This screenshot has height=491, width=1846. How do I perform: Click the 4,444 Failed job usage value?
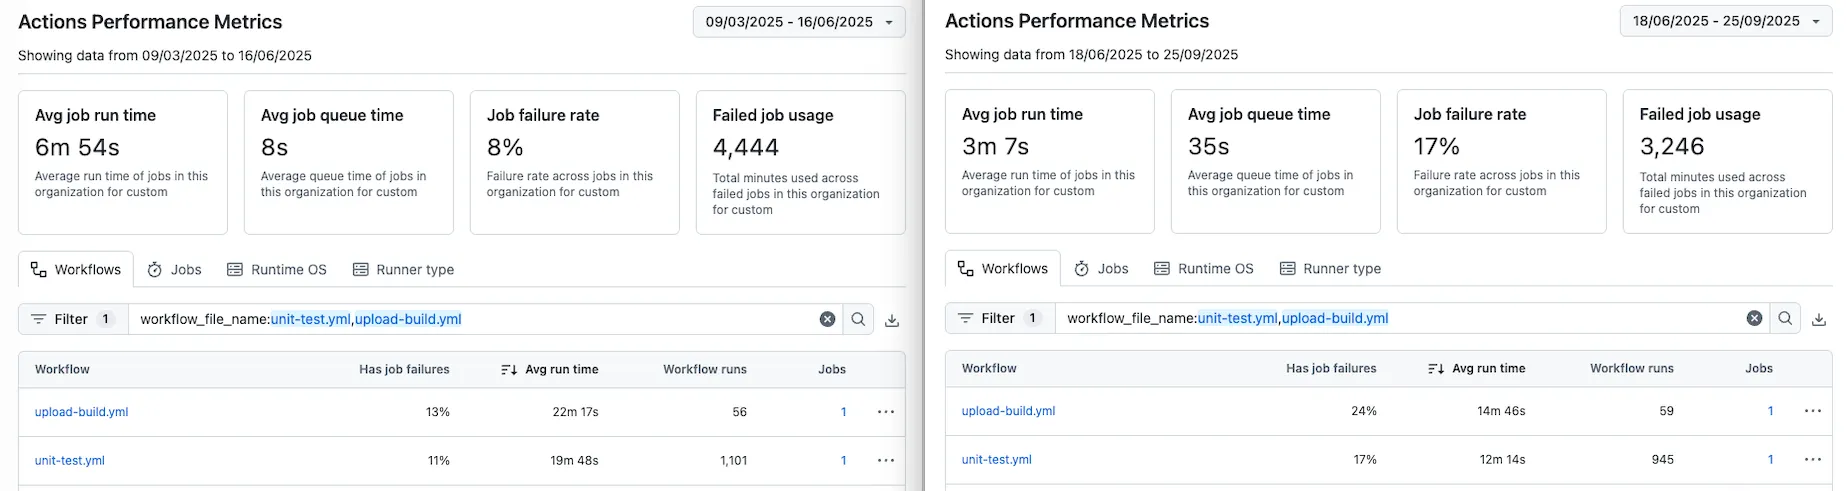pos(746,148)
